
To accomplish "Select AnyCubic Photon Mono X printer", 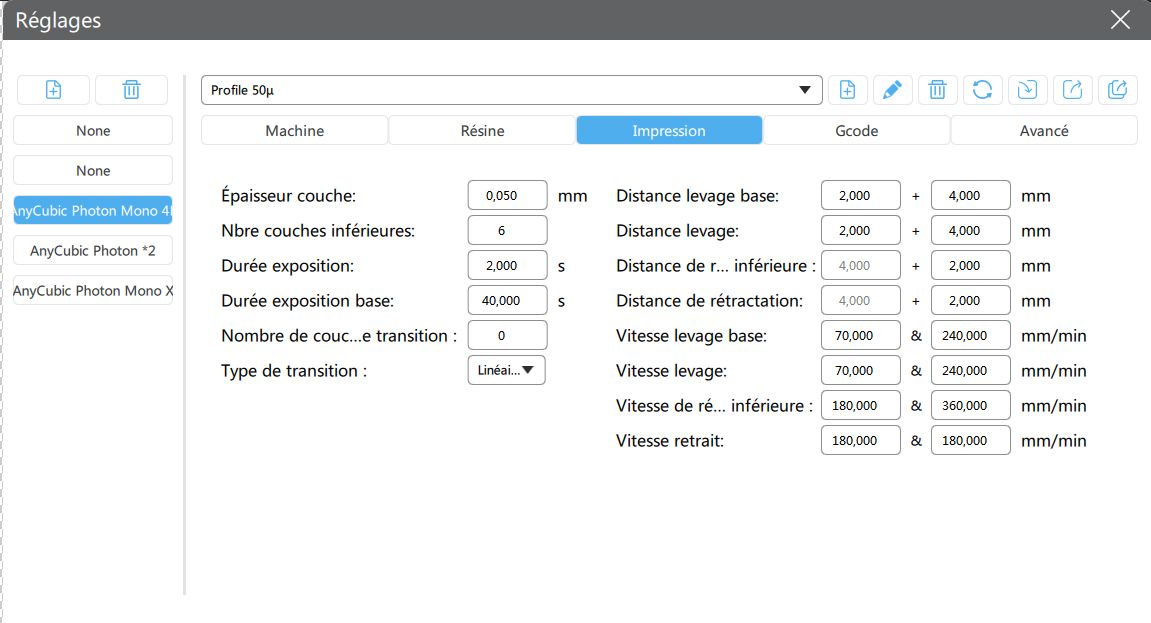I will (93, 291).
